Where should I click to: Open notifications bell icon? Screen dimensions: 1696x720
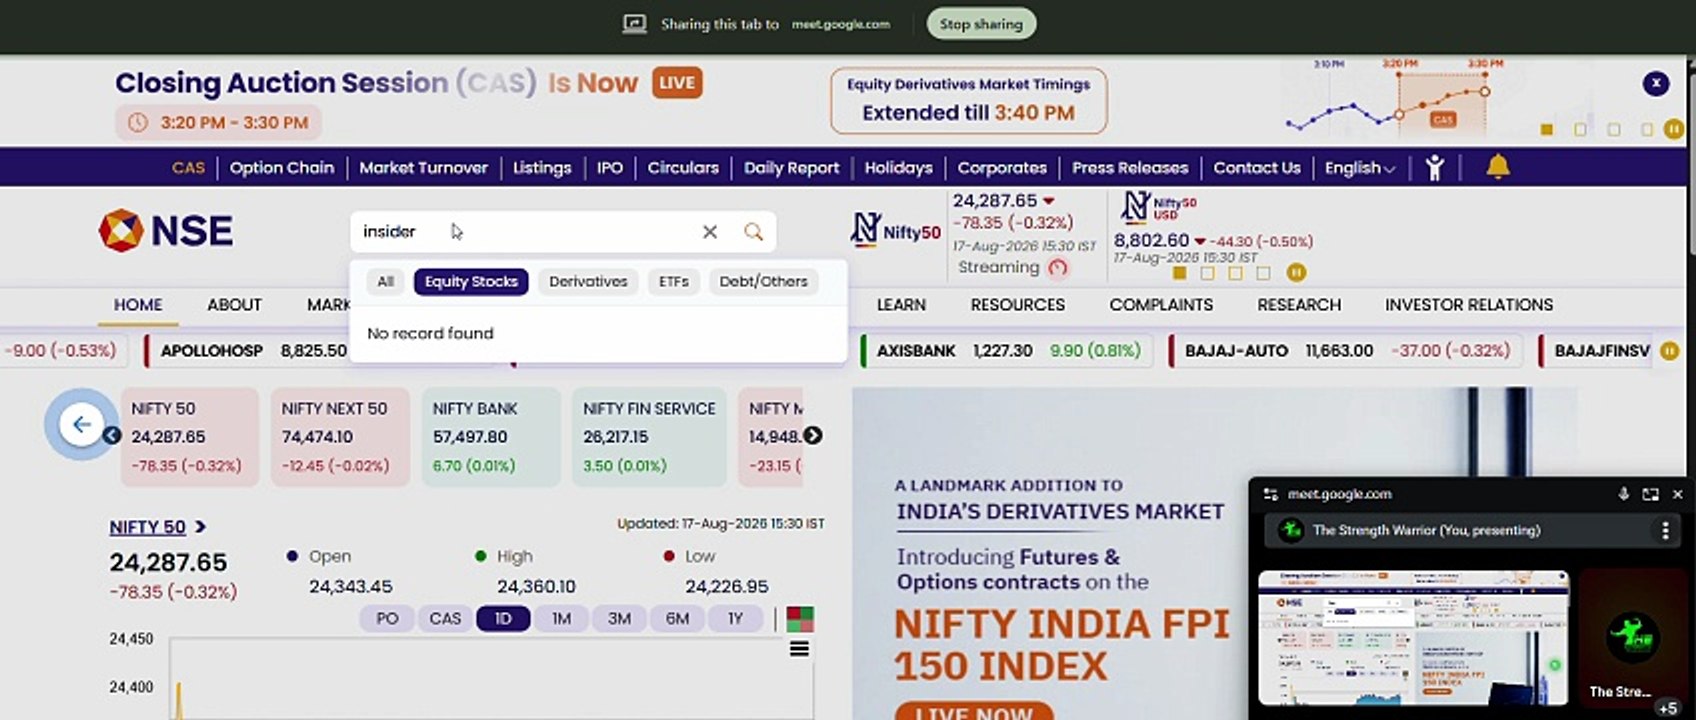tap(1497, 167)
